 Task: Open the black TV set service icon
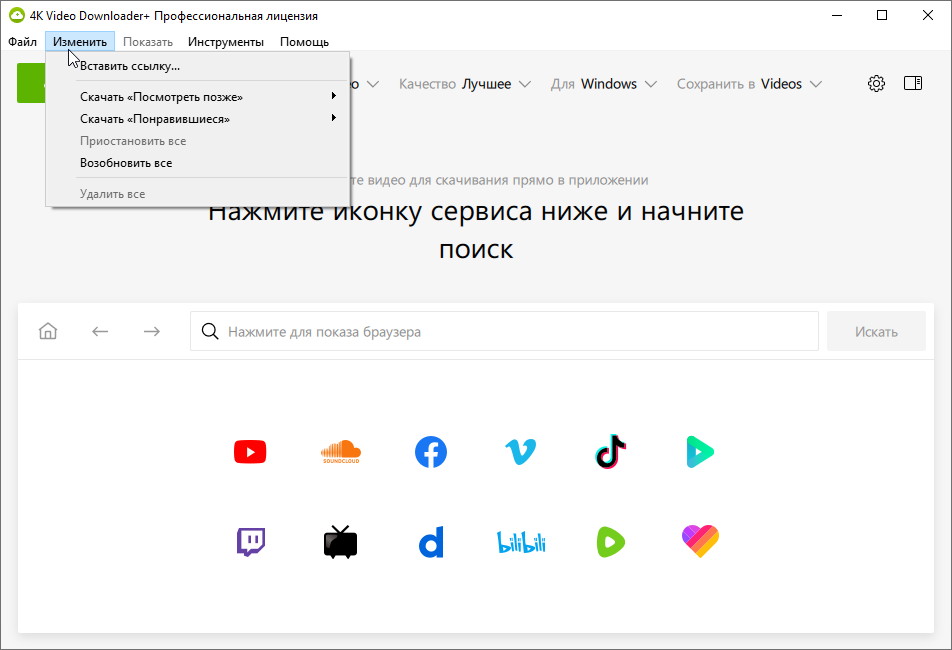coord(341,542)
